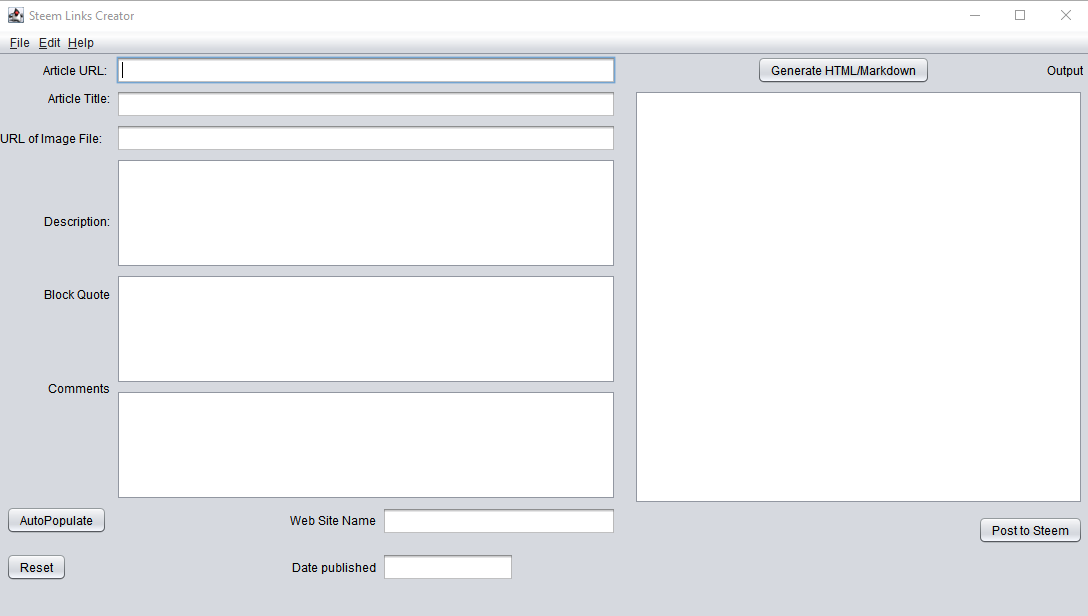
Task: Click the 'Date published' label
Action: [x=334, y=567]
